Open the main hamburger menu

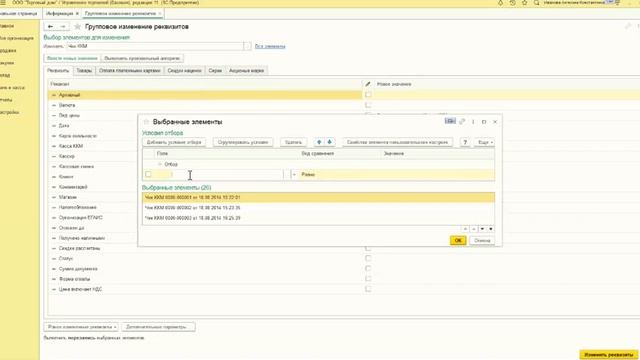pos(3,3)
